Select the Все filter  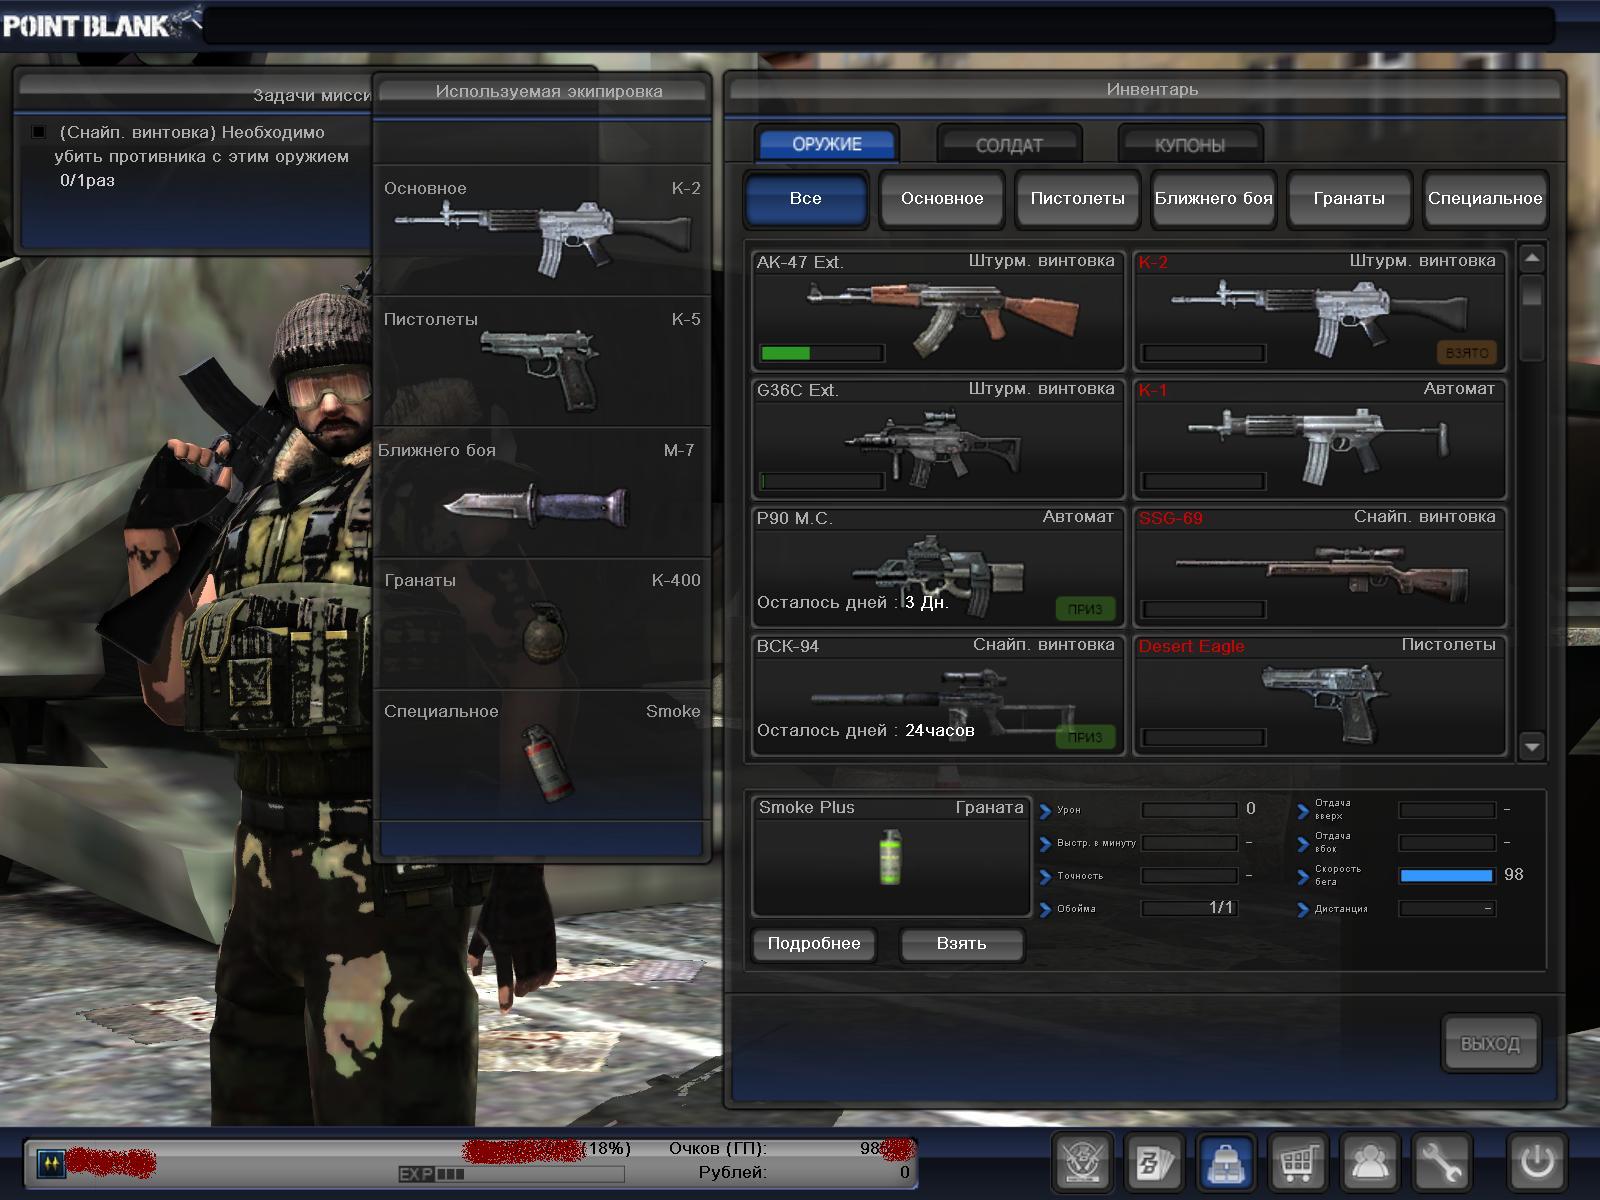[x=806, y=198]
